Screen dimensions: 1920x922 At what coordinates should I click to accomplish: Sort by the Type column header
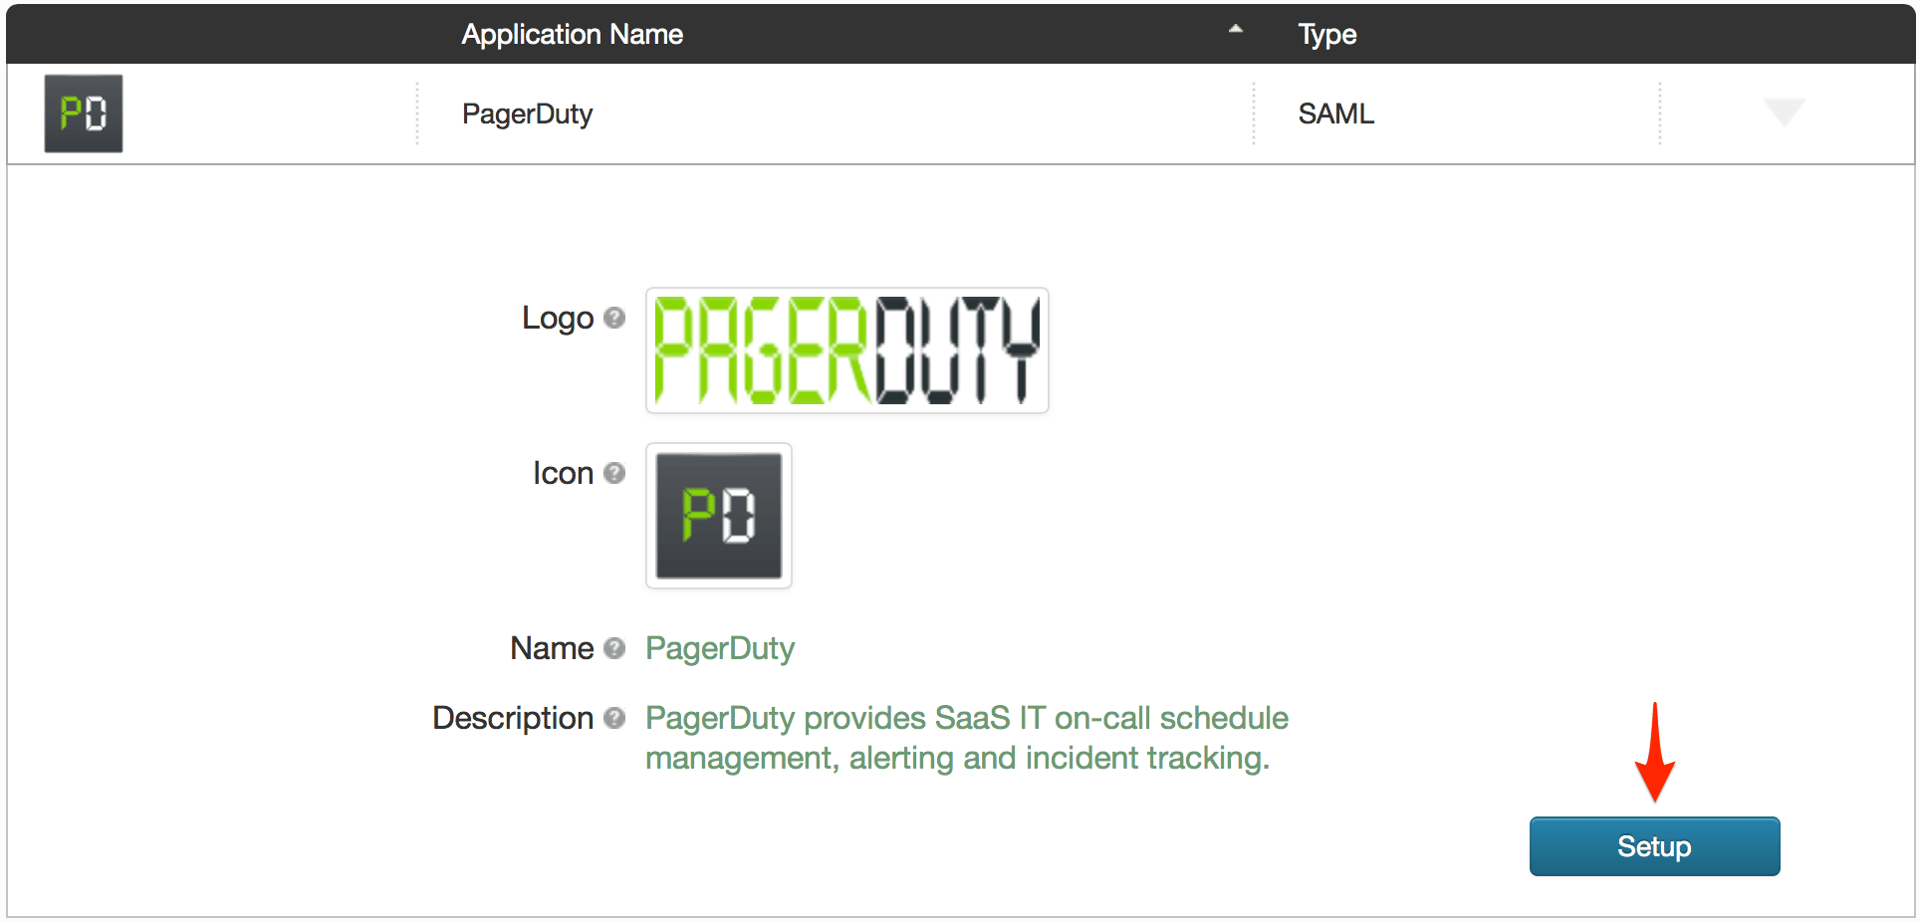click(1327, 35)
